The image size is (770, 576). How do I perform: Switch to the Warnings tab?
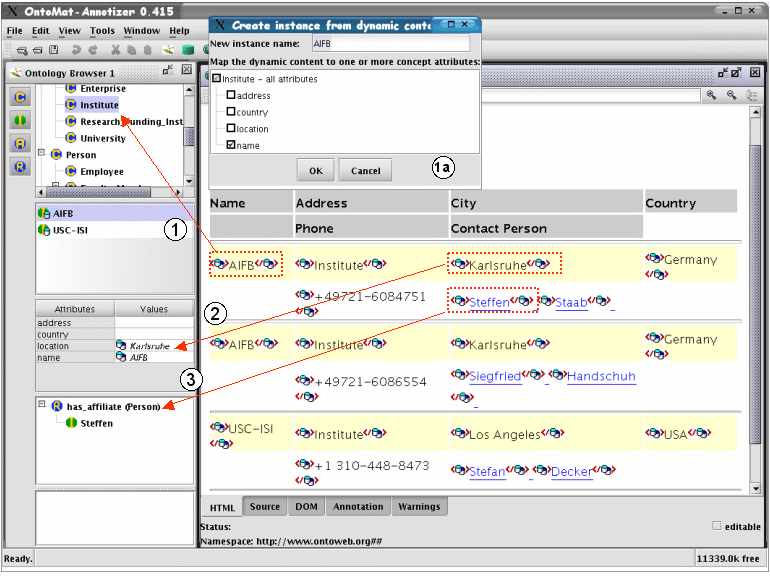419,507
